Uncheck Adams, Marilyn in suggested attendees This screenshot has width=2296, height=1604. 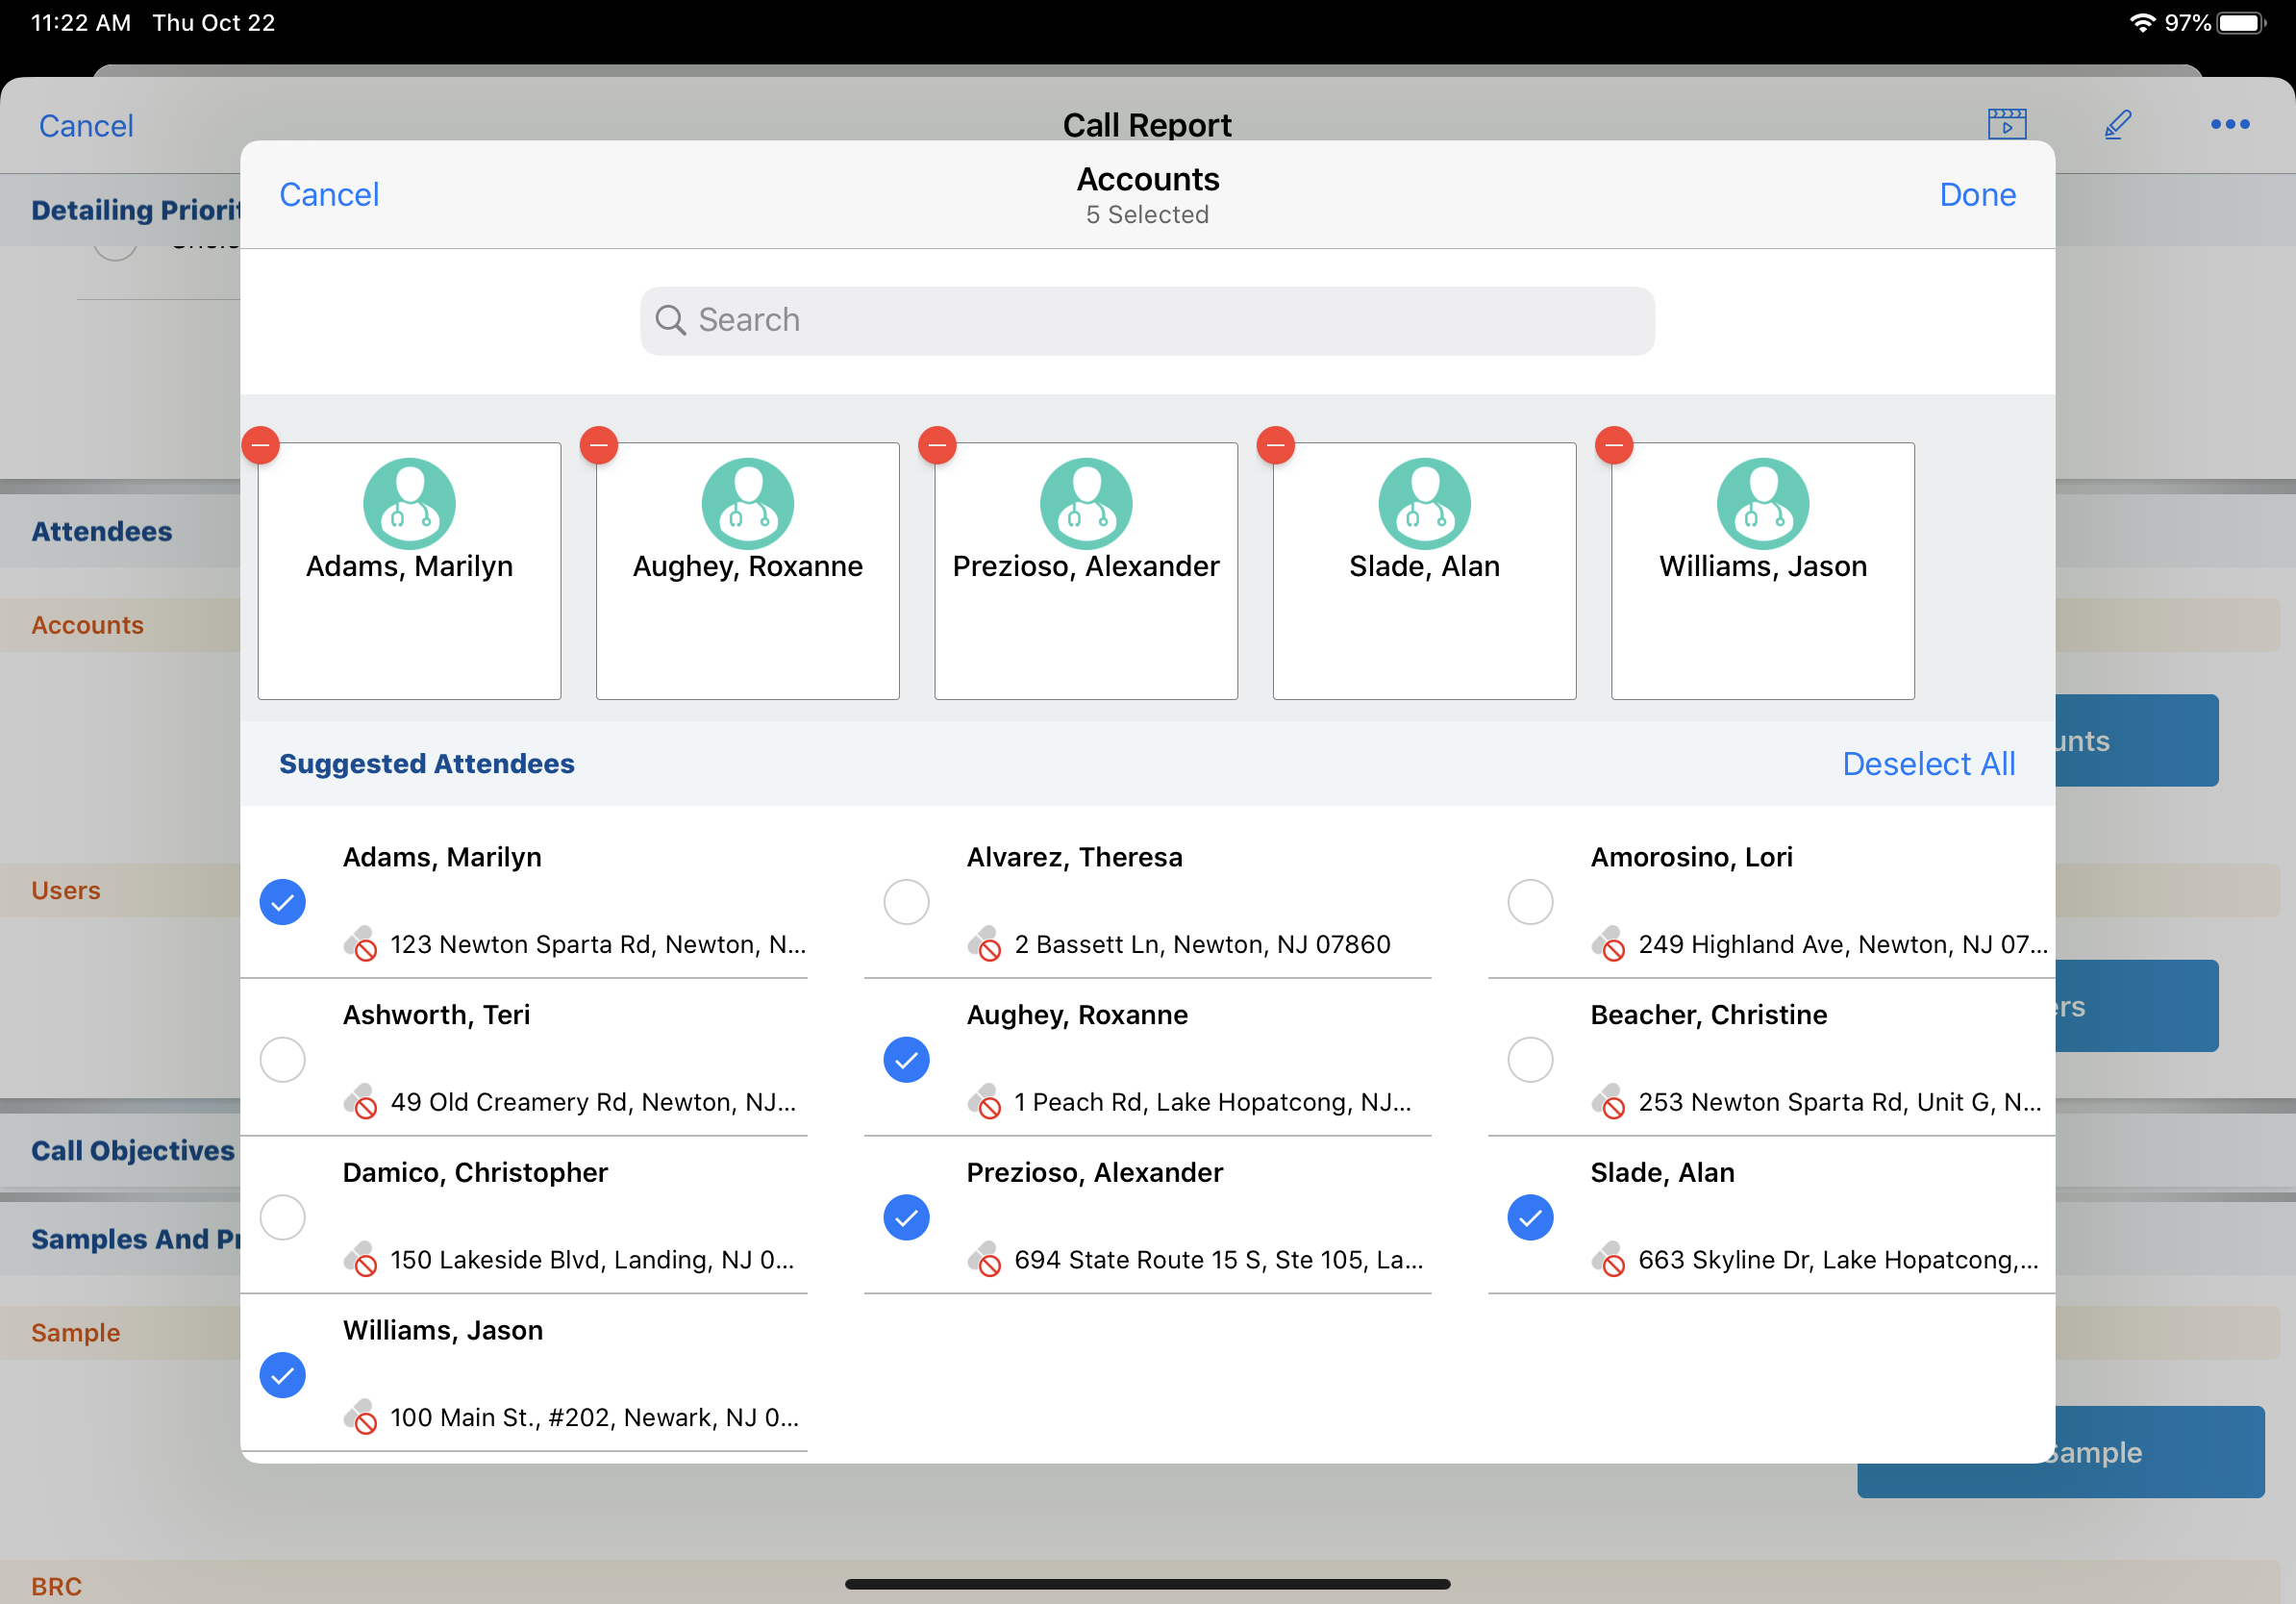[x=283, y=902]
